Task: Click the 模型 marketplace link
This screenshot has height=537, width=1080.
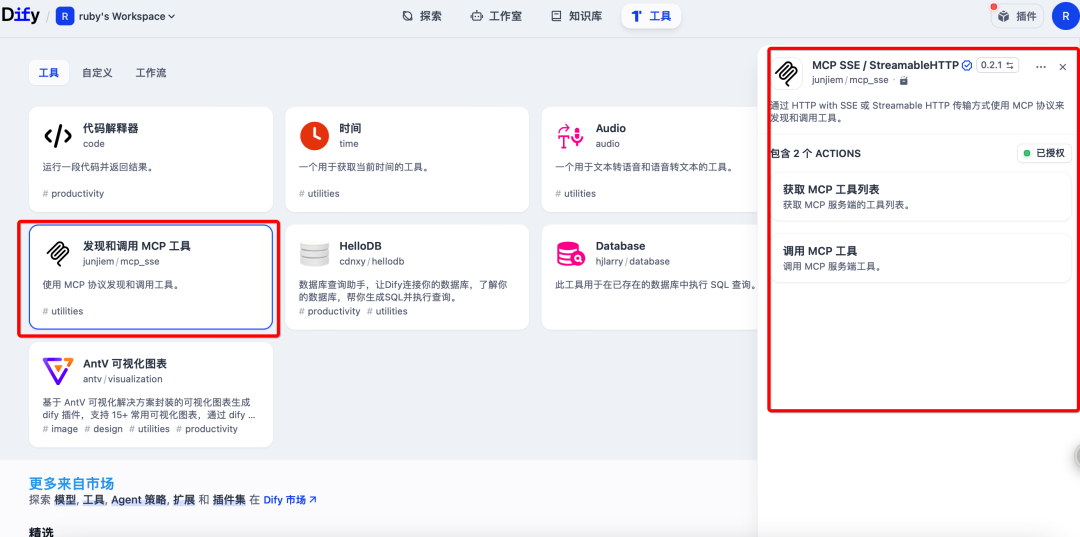Action: click(65, 500)
